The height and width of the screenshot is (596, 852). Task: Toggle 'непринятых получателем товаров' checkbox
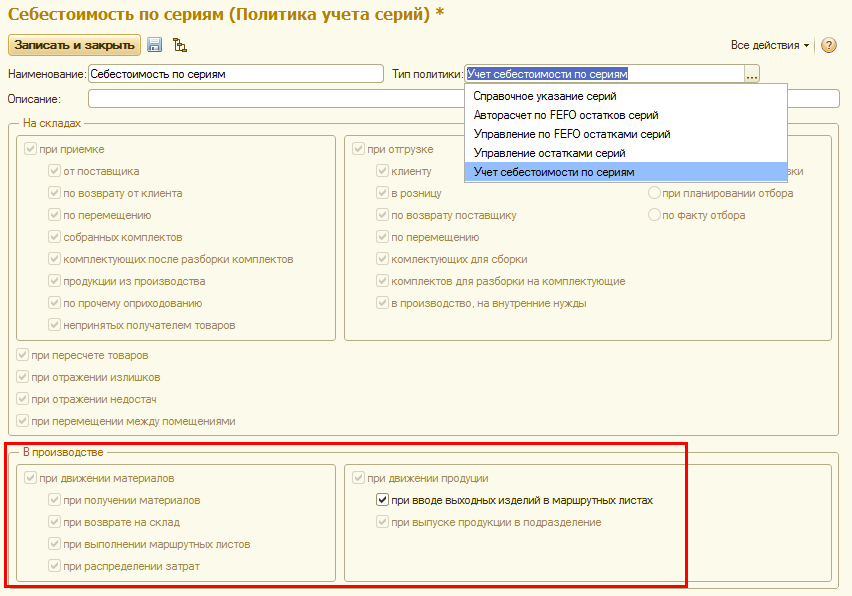(54, 325)
